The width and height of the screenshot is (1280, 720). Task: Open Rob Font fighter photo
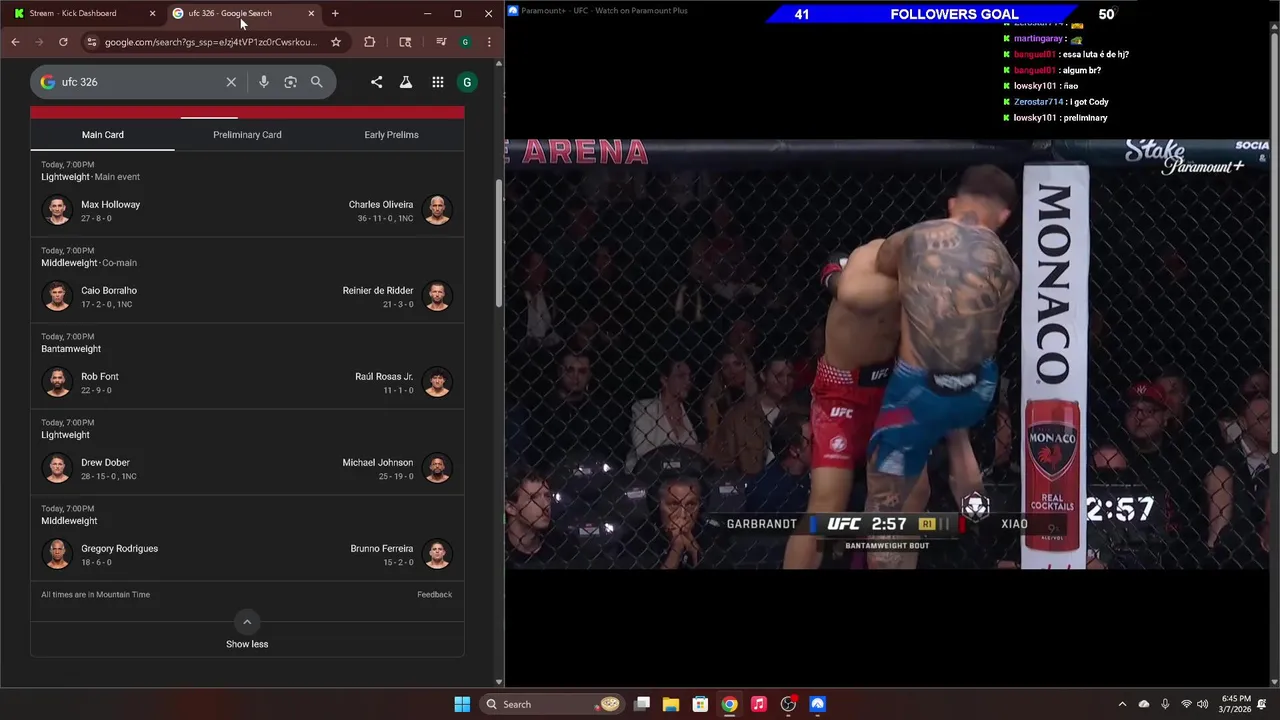[x=57, y=382]
